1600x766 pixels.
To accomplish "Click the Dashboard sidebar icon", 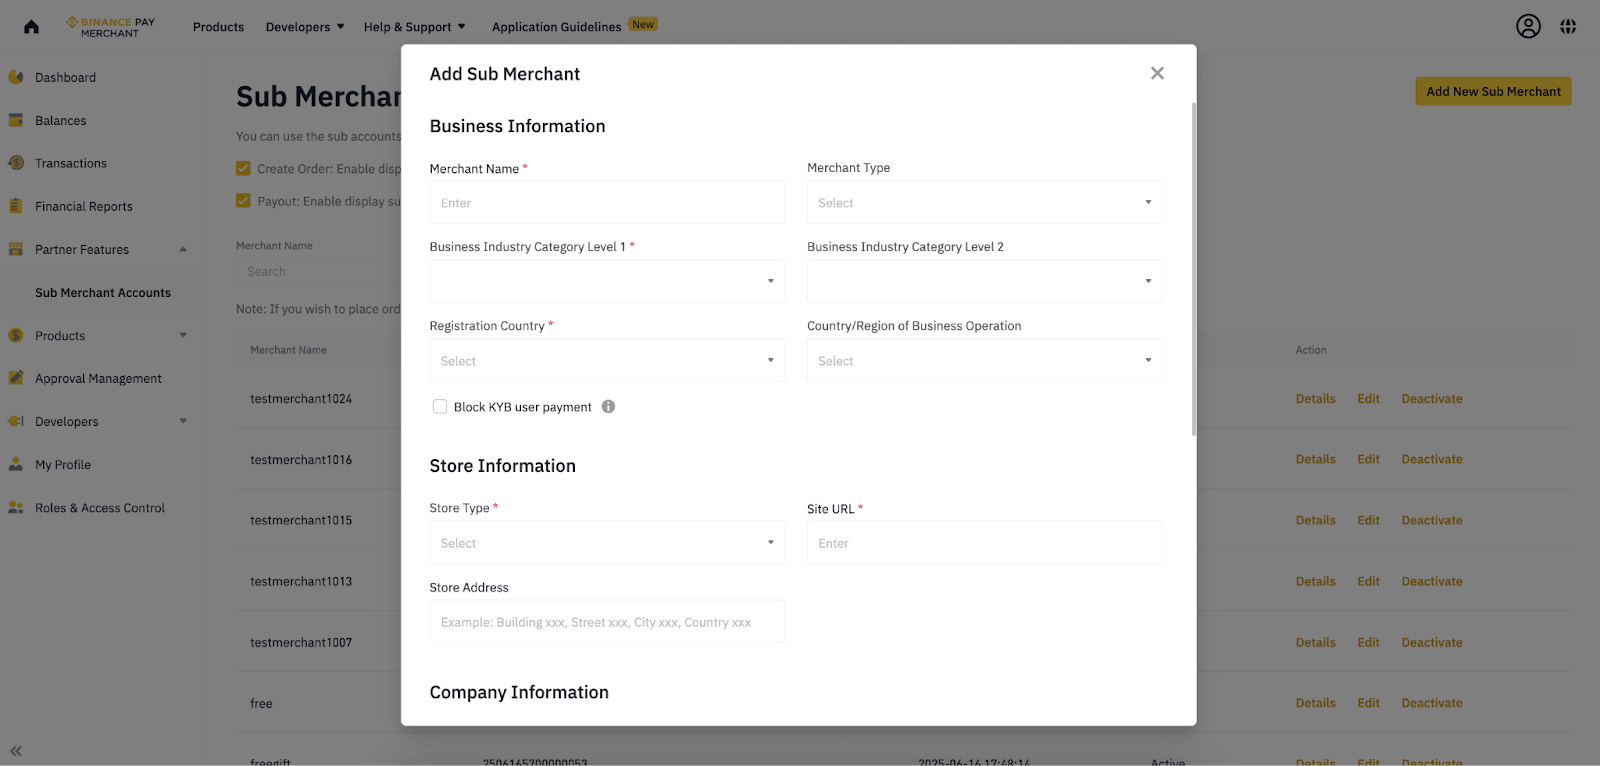I will point(16,77).
